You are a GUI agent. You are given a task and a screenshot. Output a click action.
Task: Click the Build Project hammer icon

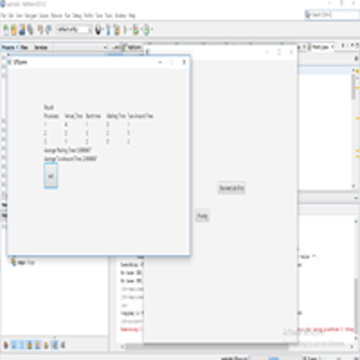tap(108, 30)
